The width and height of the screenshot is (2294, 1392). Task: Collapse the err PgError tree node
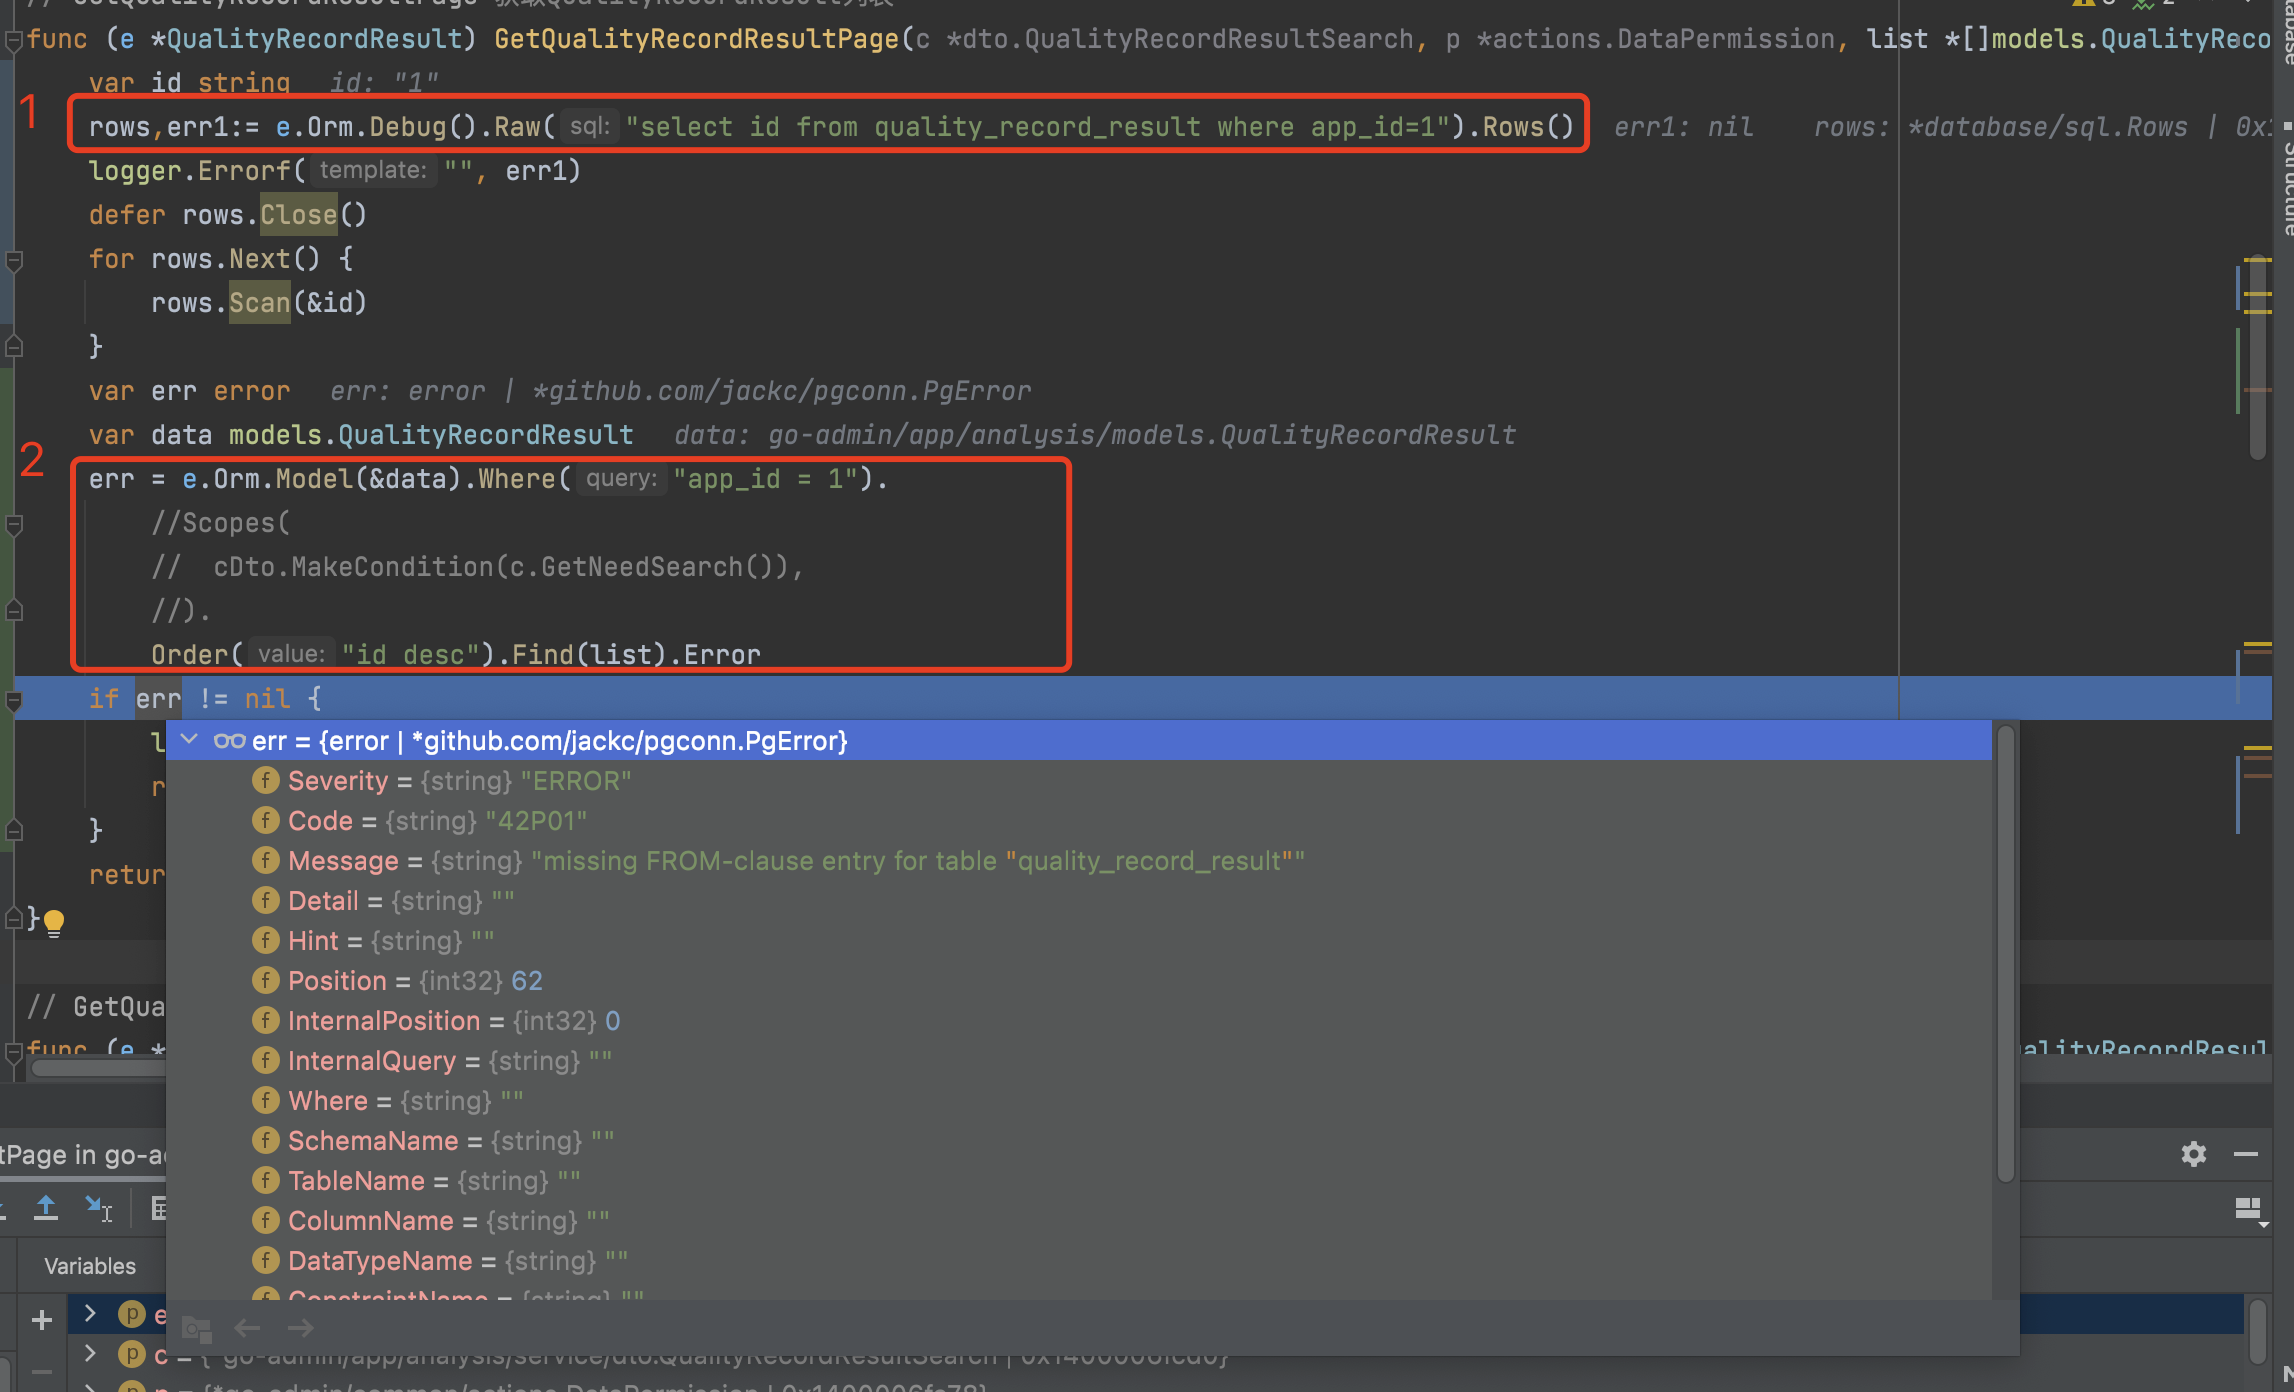(x=189, y=740)
